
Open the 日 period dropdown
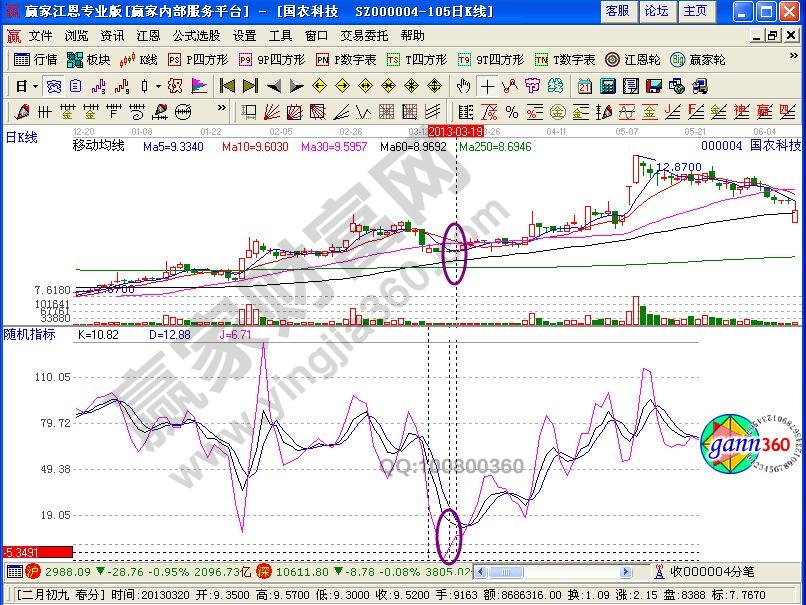[x=26, y=86]
